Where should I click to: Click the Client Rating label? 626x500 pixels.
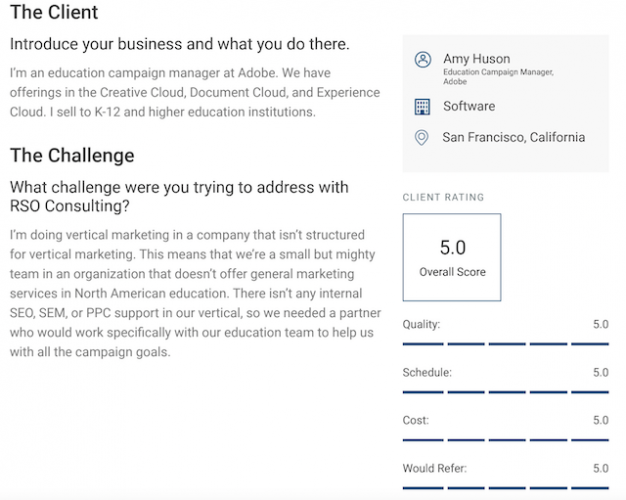443,198
